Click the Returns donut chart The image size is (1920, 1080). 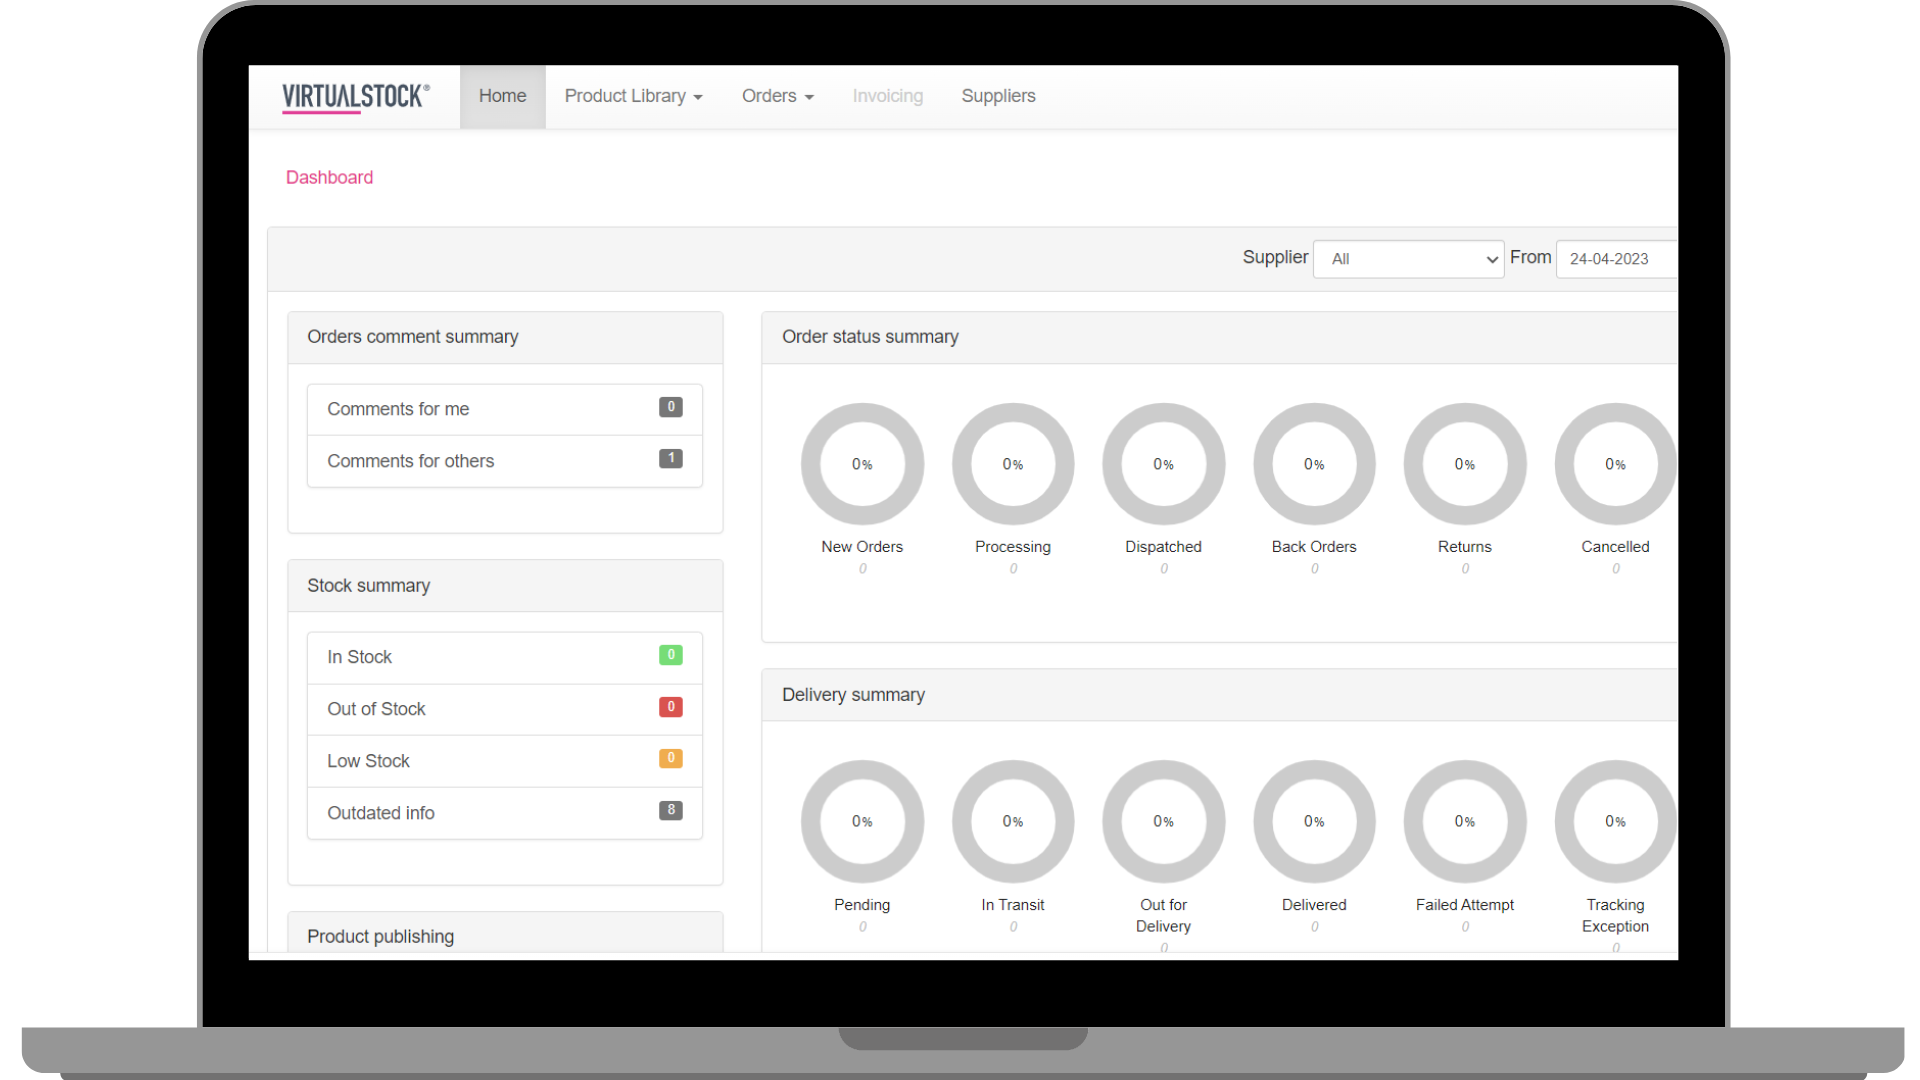pos(1464,464)
